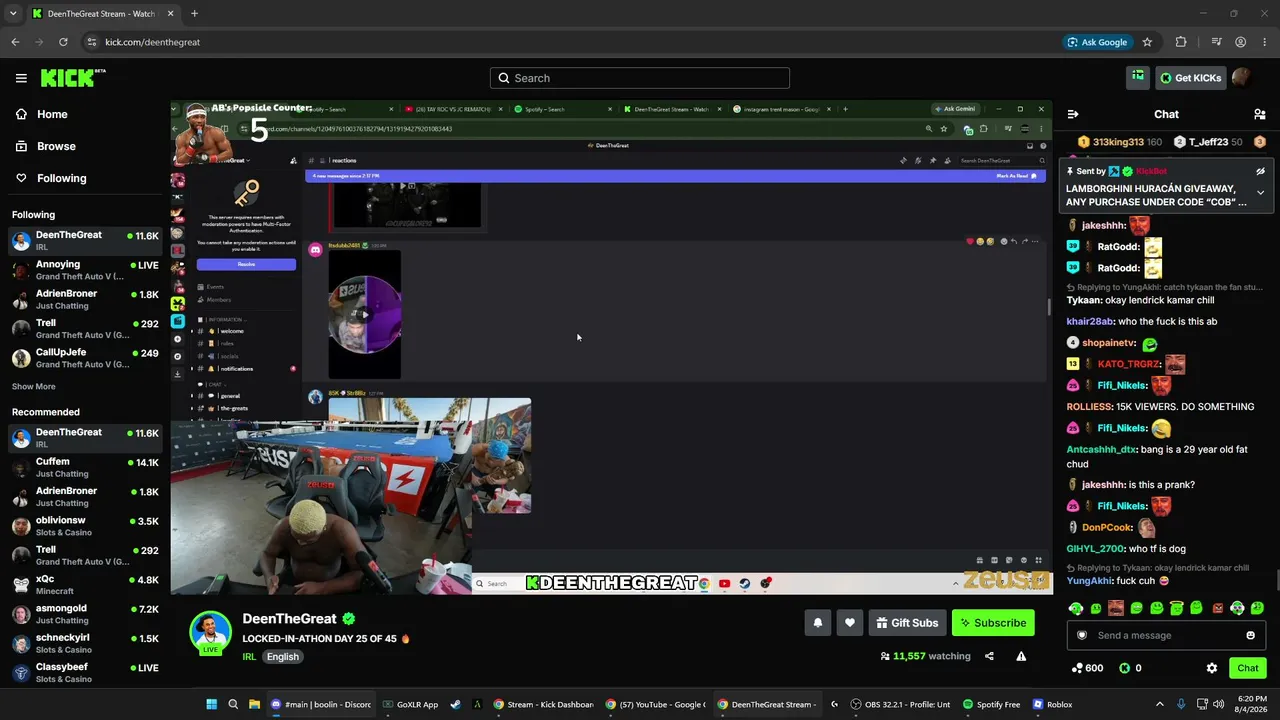Click the IRL category link
Viewport: 1280px width, 720px height.
coord(249,657)
